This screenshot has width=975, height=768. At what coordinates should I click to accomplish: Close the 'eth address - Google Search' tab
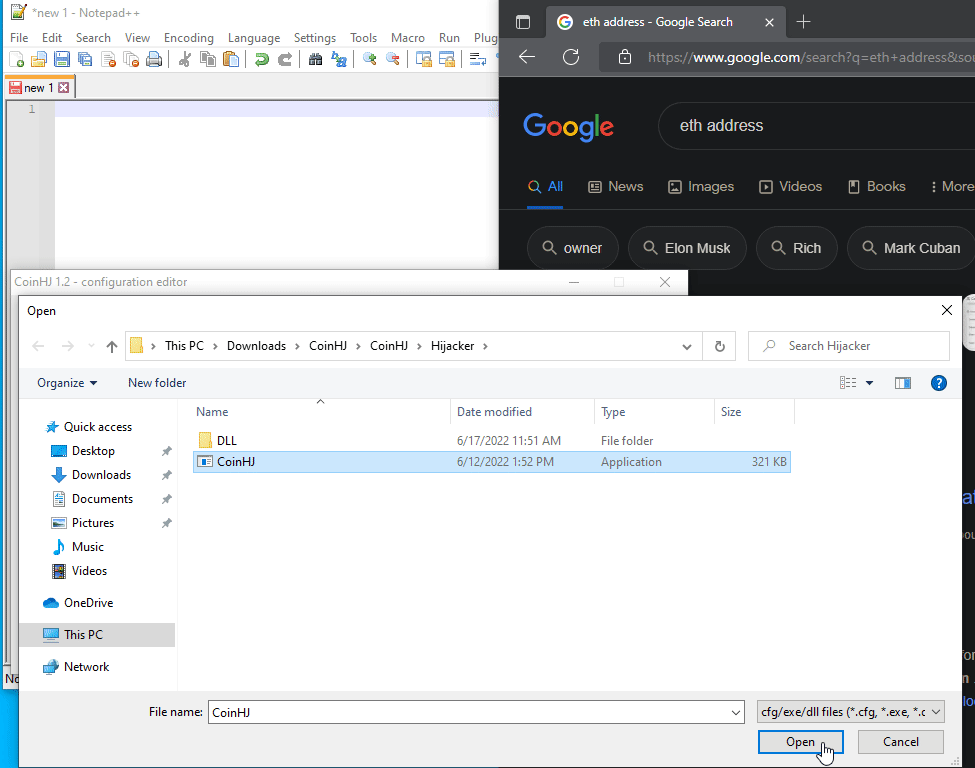tap(769, 22)
